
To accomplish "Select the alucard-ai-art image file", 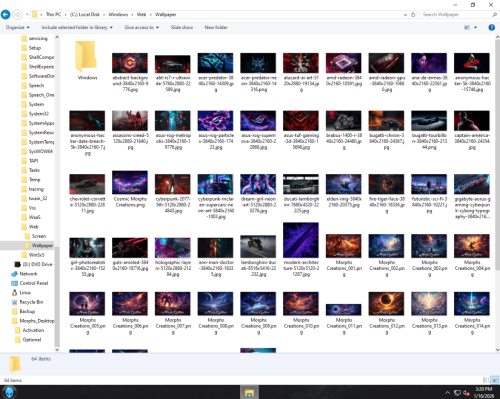I will pos(301,72).
